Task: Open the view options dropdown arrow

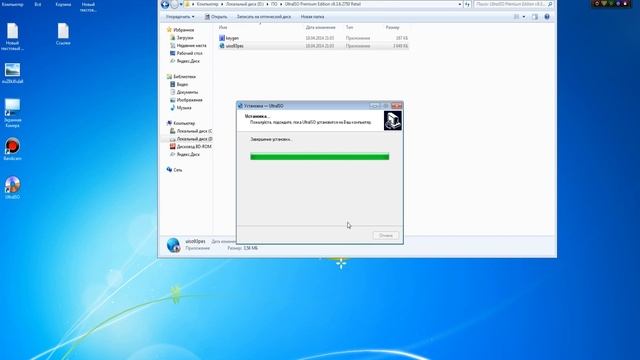Action: coord(524,17)
